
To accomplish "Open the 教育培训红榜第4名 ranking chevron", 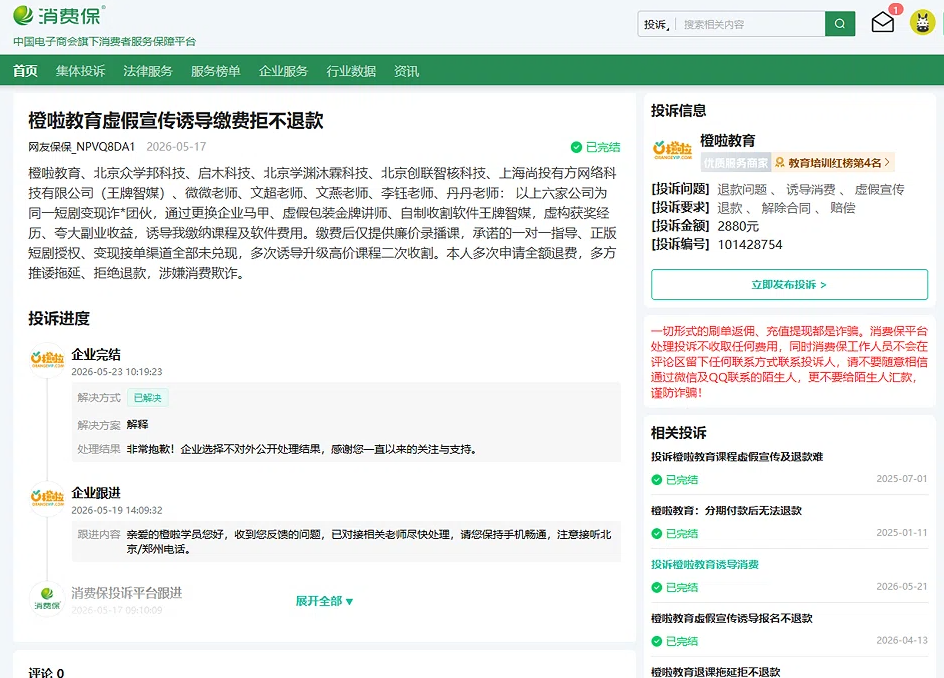I will (x=887, y=163).
